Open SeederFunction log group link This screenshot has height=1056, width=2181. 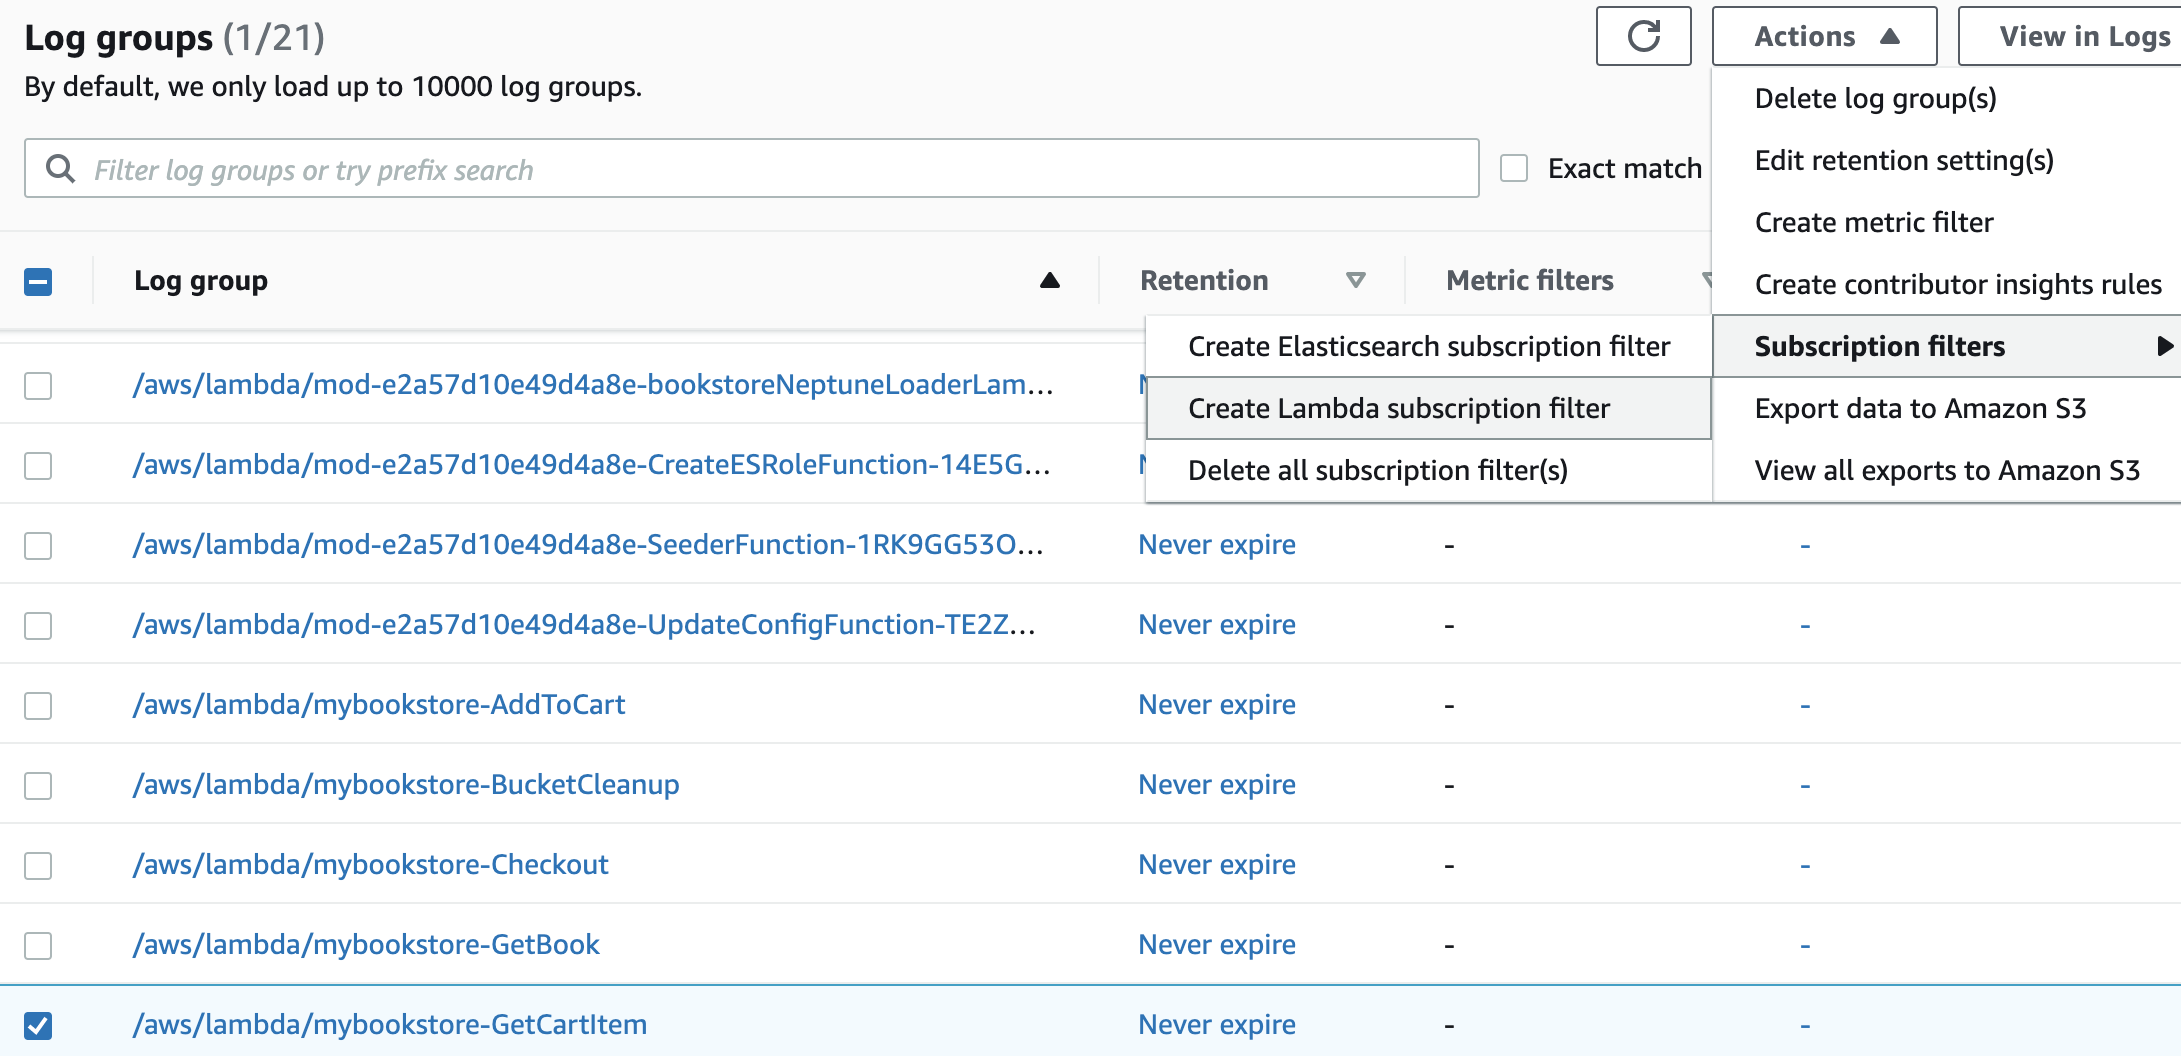click(x=588, y=545)
